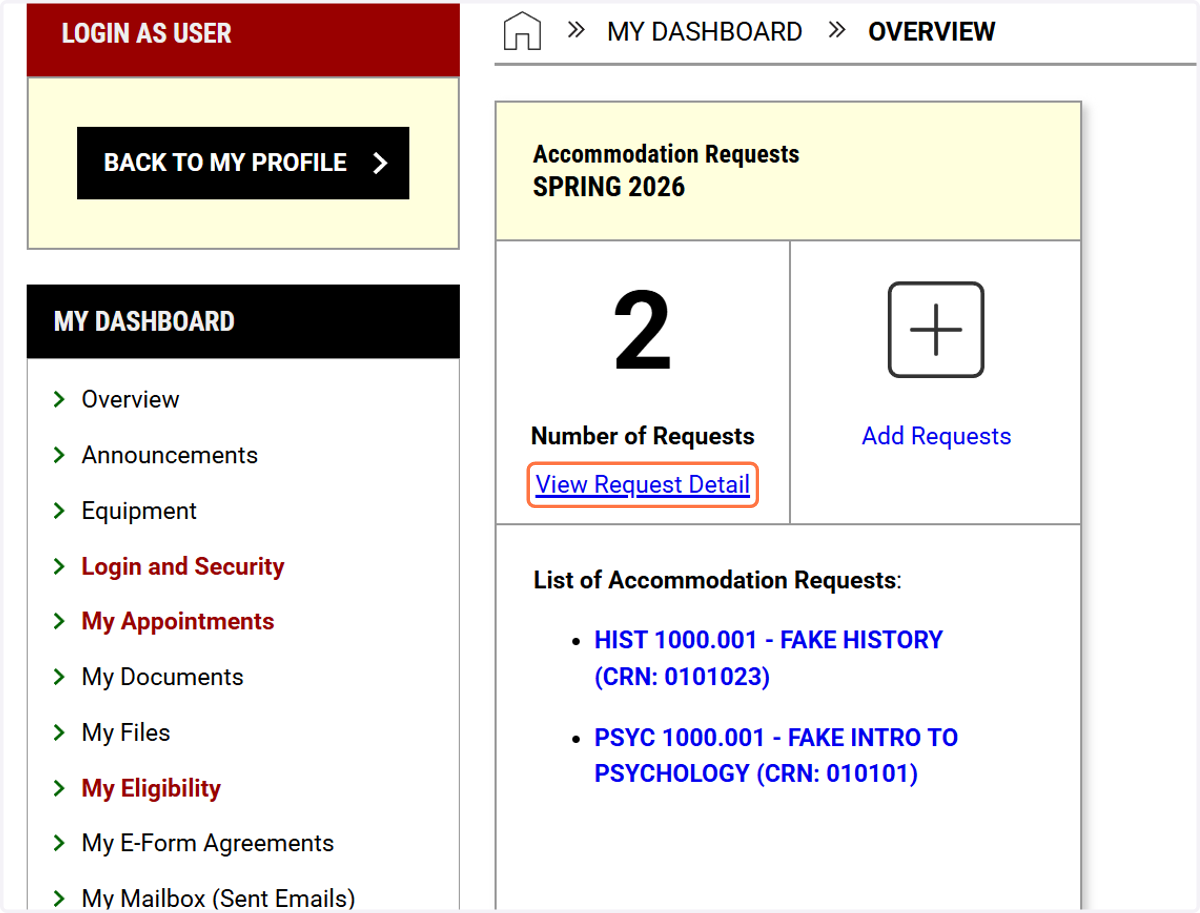The image size is (1200, 913).
Task: Click the plus icon above Add Requests
Action: tap(936, 330)
